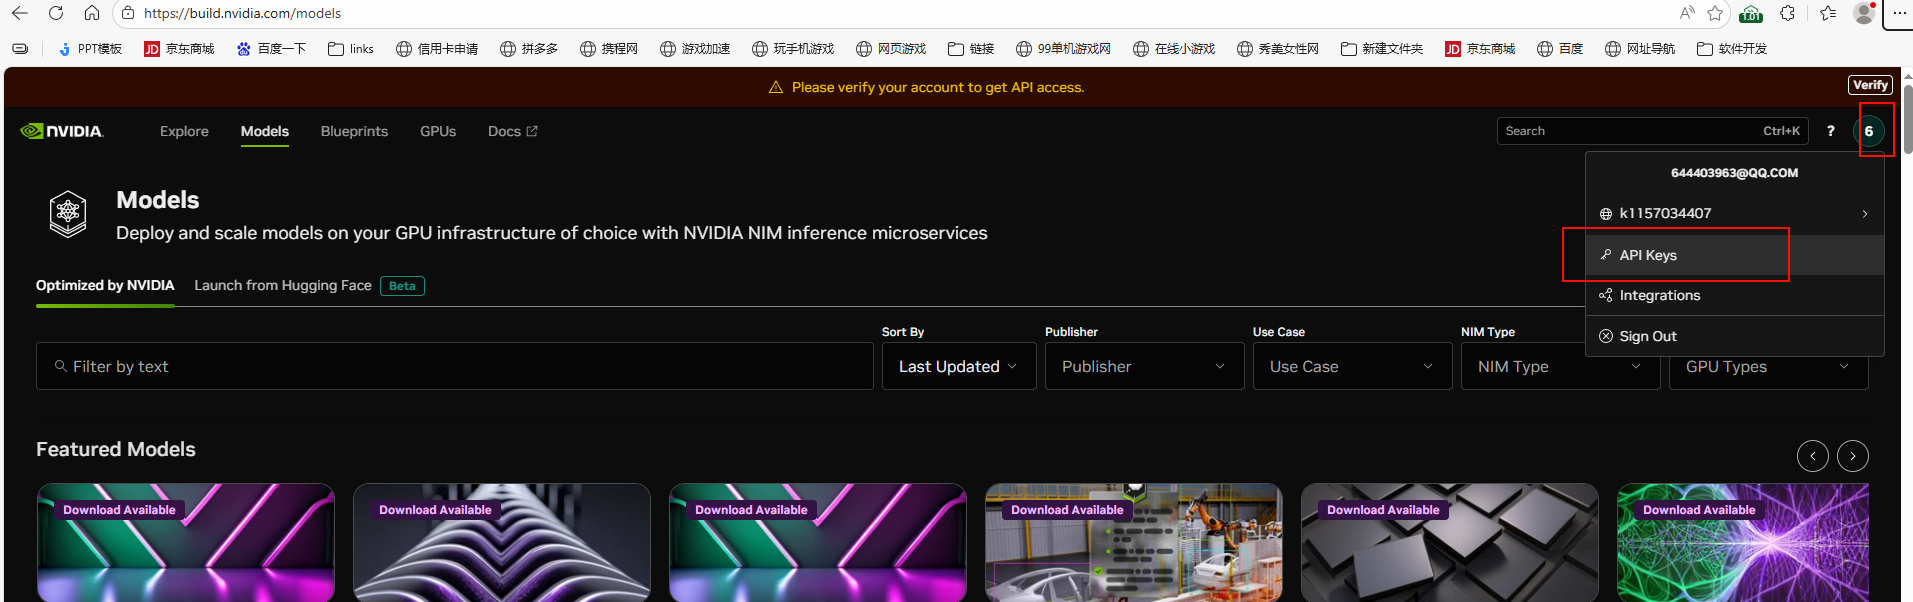Open Sort By Last Updated dropdown
Viewport: 1913px width, 602px height.
(x=959, y=366)
